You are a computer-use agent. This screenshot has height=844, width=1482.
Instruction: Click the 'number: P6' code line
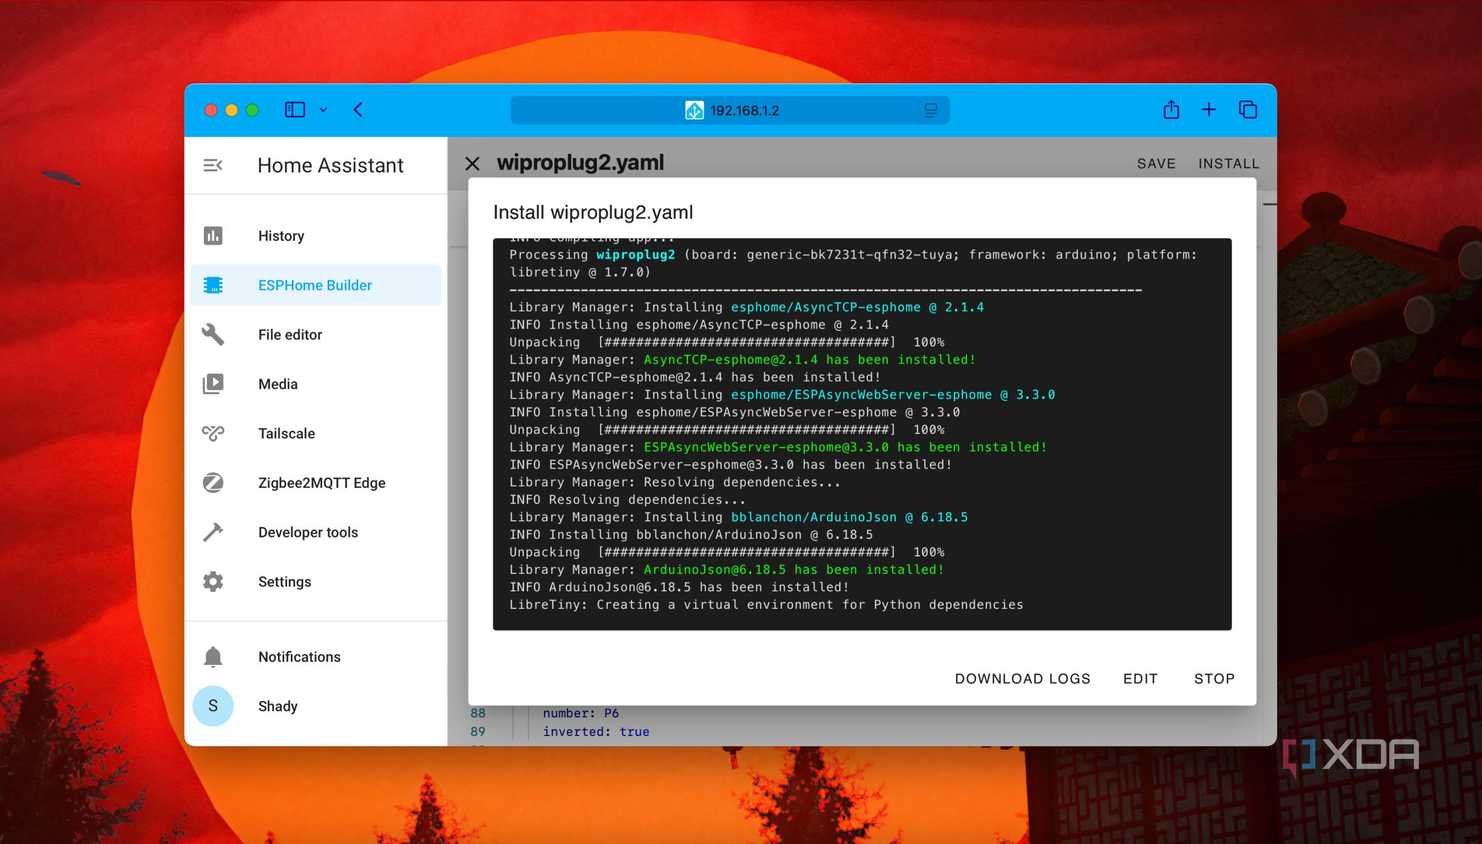(x=581, y=713)
